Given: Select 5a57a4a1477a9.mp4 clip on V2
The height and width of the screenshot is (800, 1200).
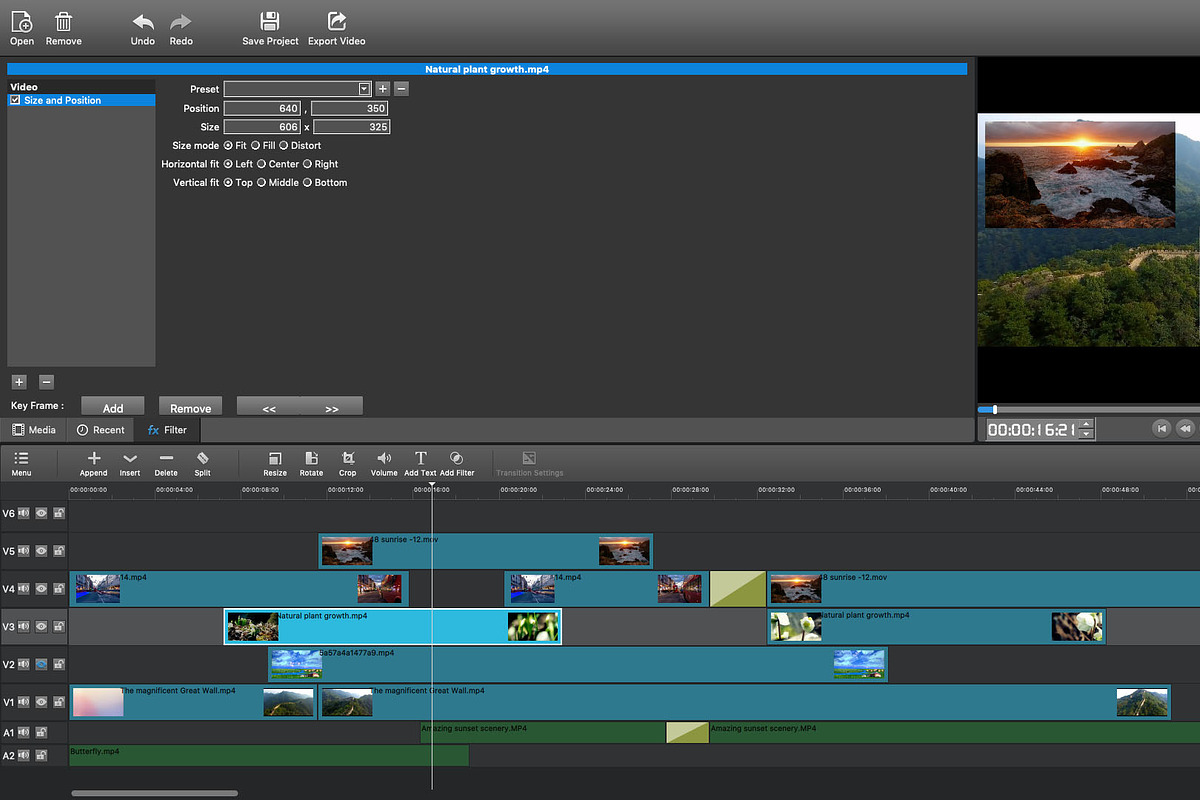Looking at the screenshot, I should point(578,665).
